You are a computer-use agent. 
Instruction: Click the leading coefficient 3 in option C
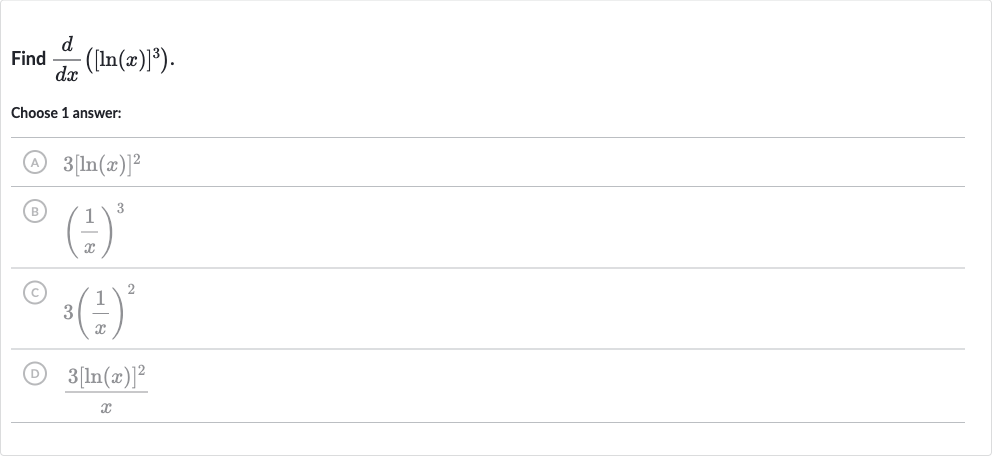tap(68, 312)
